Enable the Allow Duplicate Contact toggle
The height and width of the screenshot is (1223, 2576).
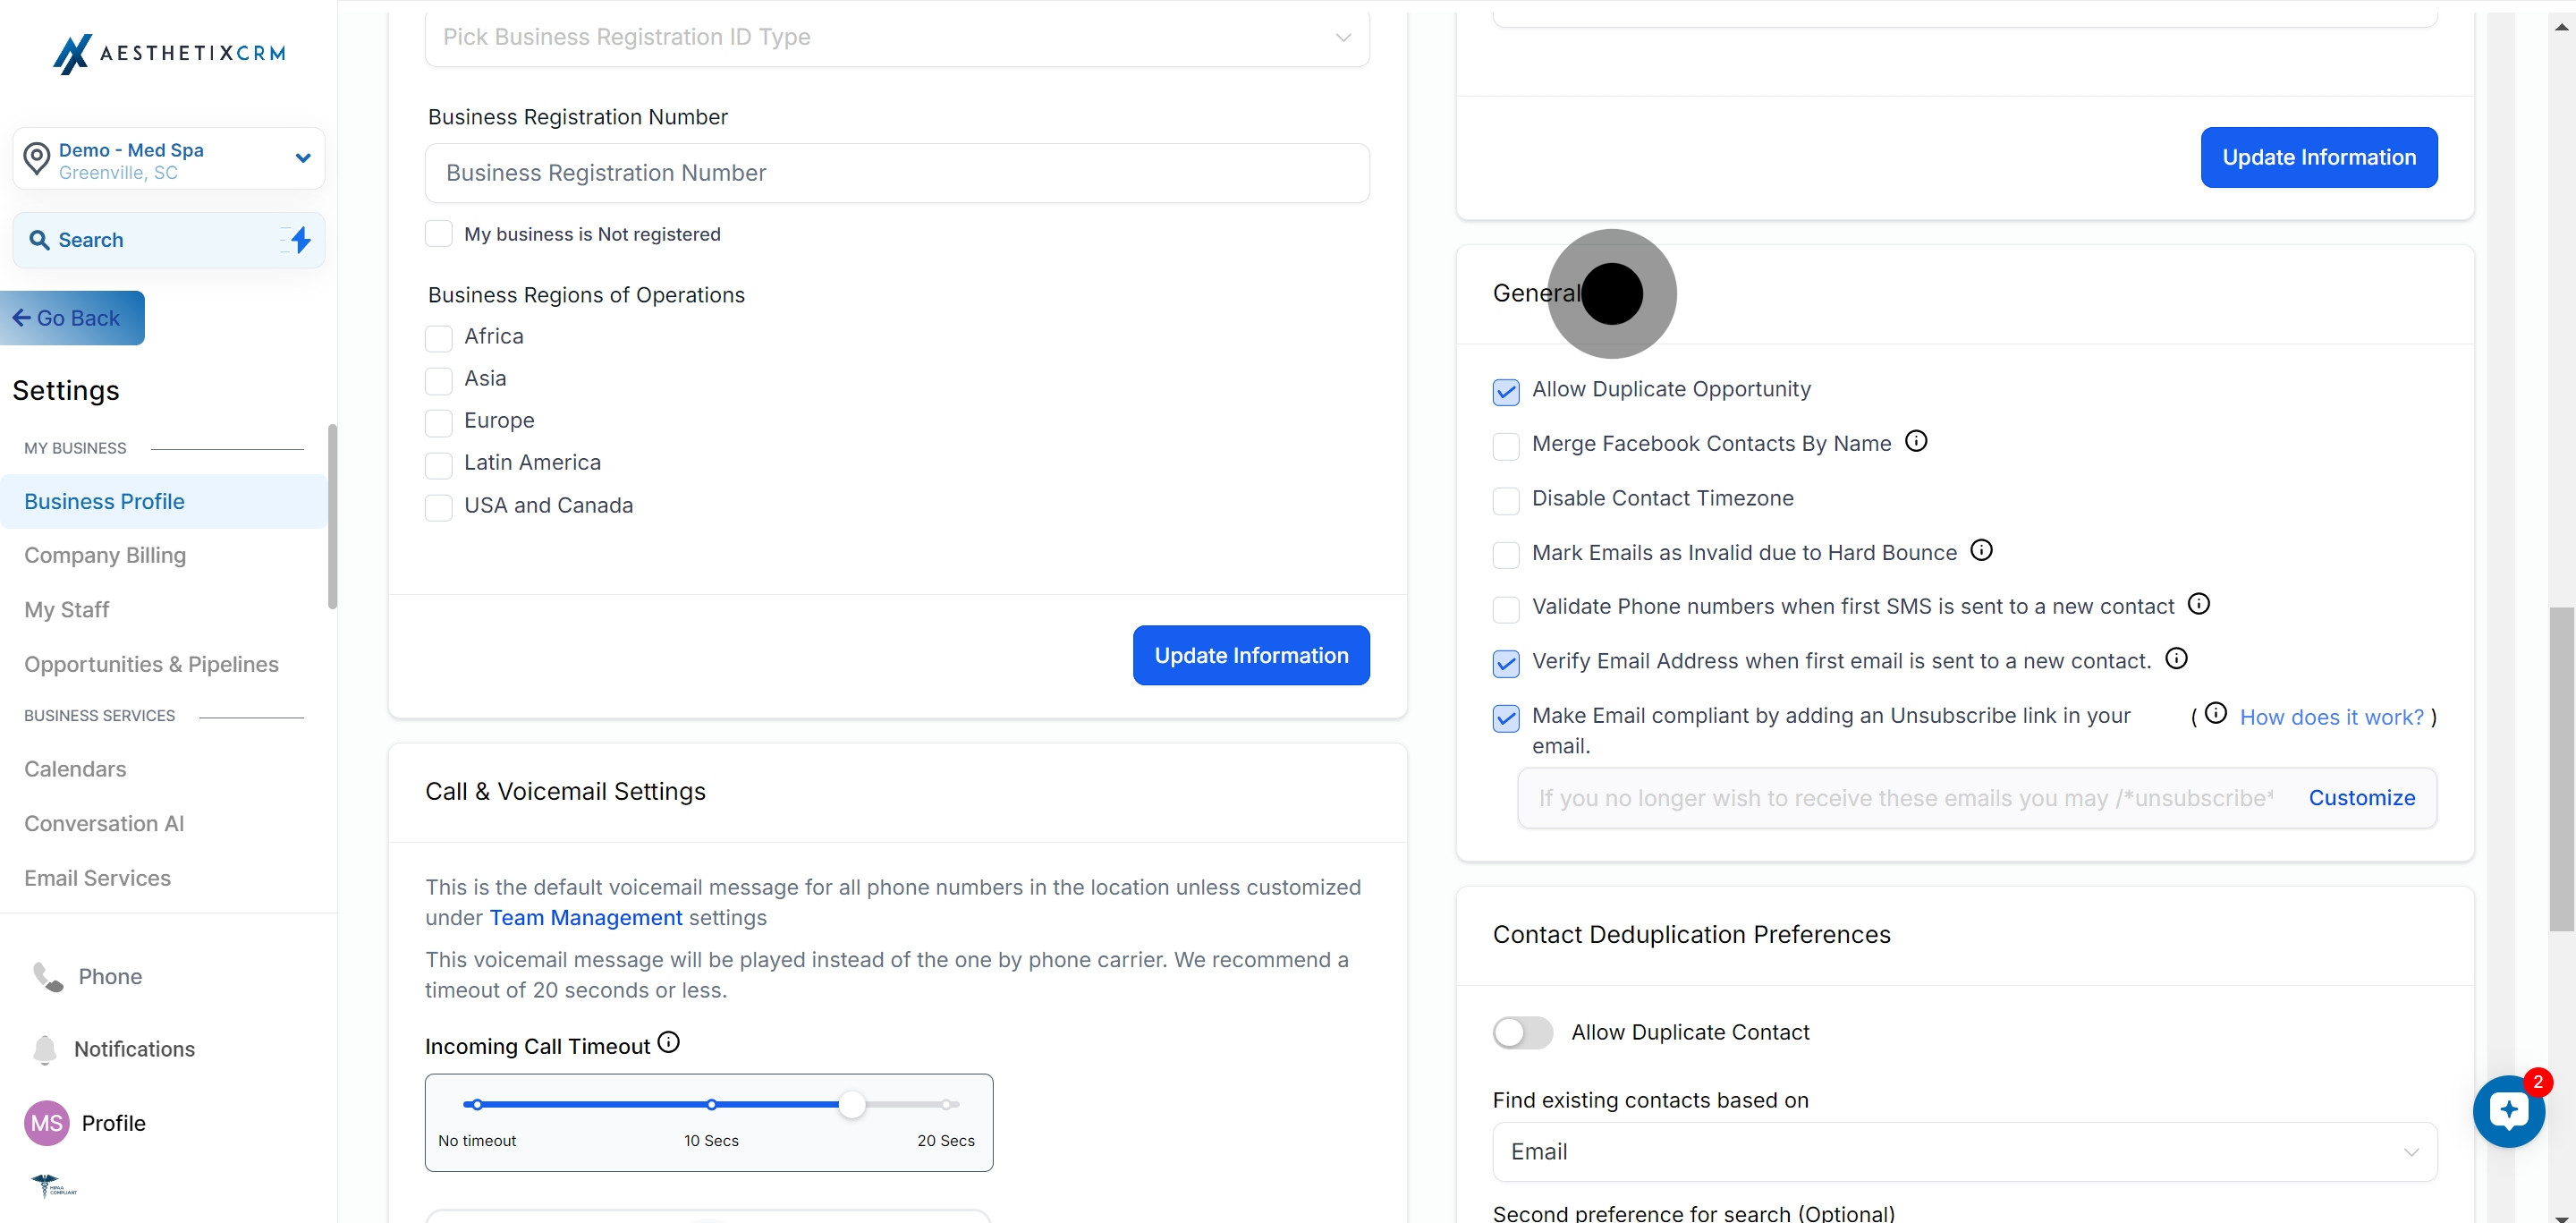[1522, 1032]
